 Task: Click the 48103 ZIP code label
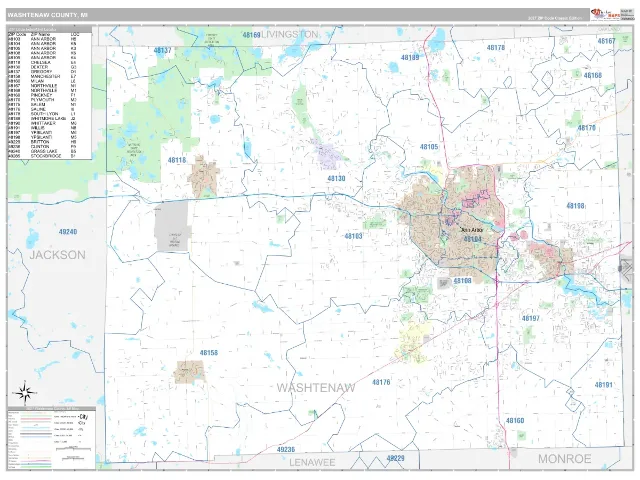pos(353,236)
